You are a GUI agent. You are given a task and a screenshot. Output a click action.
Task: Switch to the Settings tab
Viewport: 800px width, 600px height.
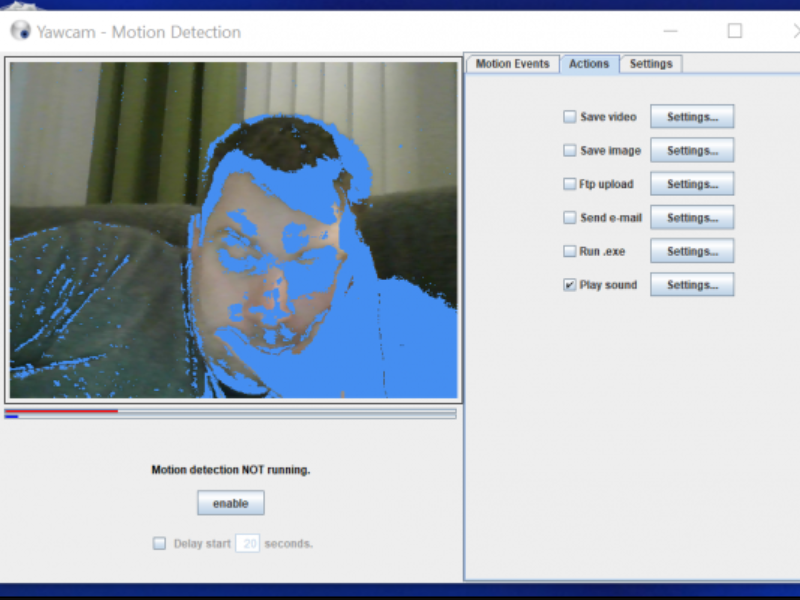[x=651, y=64]
